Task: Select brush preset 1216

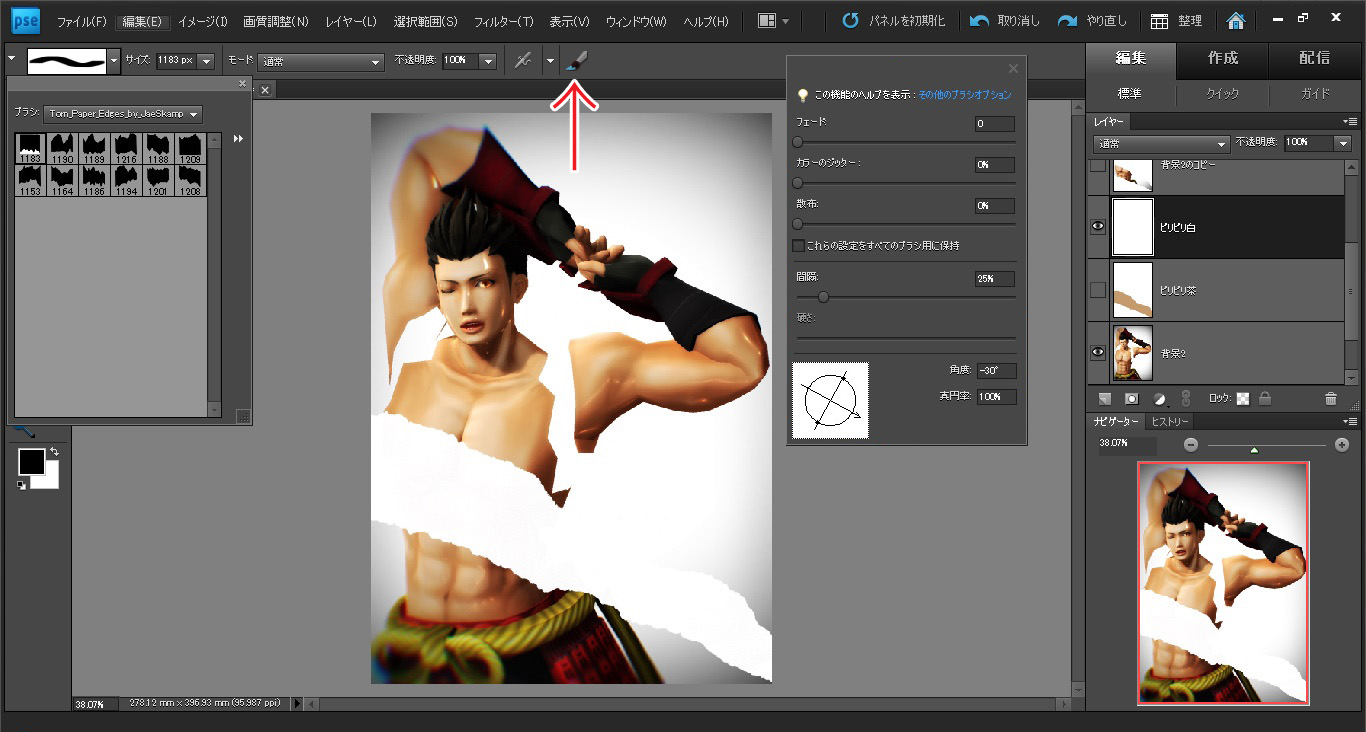Action: click(x=126, y=149)
